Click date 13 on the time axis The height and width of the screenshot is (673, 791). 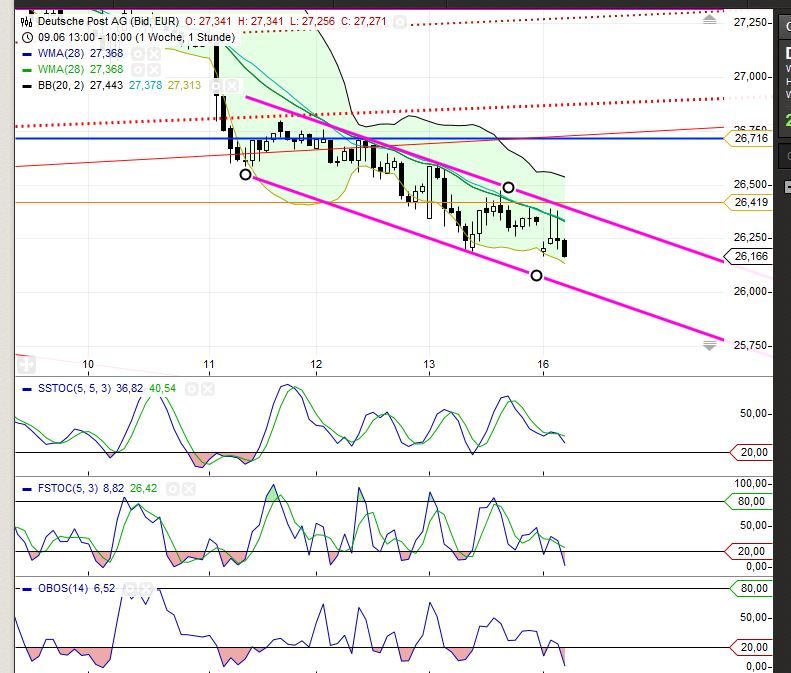coord(429,364)
